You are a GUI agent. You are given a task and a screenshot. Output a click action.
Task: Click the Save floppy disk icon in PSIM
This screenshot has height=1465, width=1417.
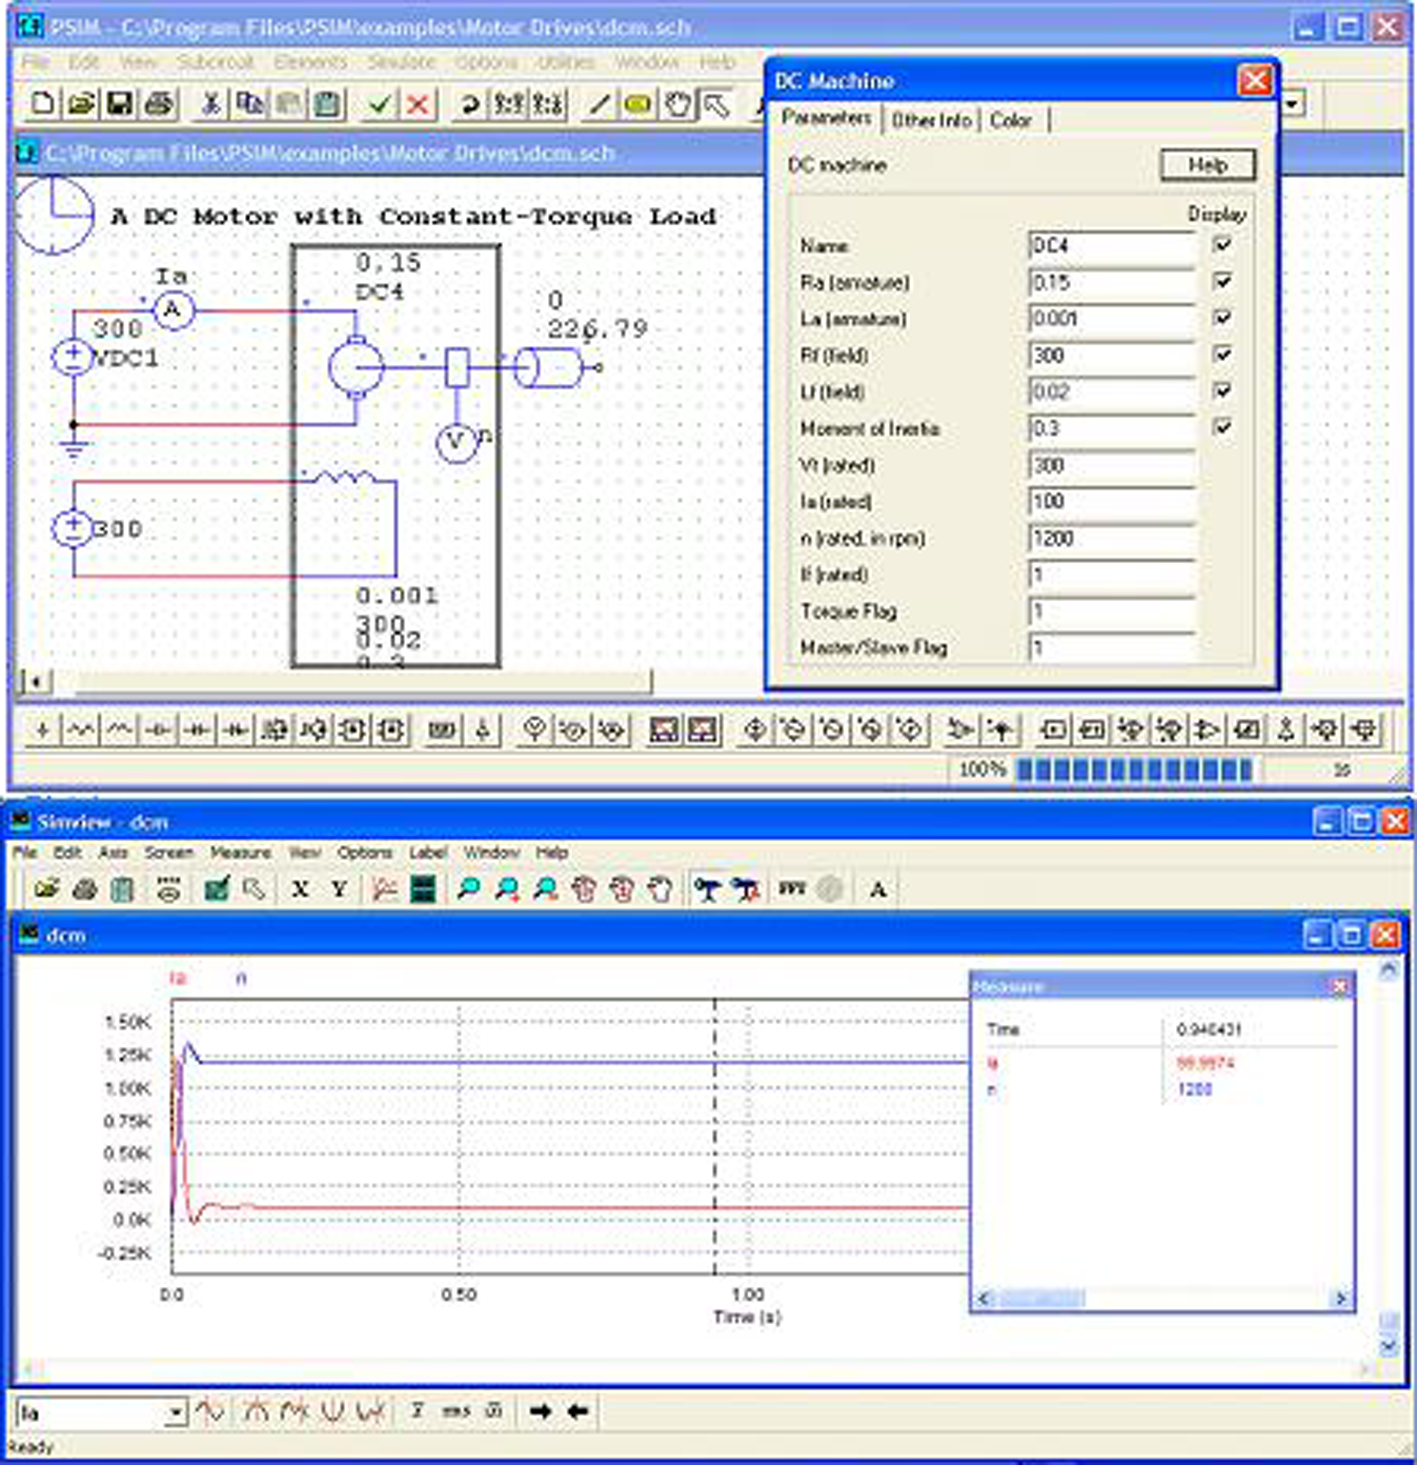tap(120, 103)
